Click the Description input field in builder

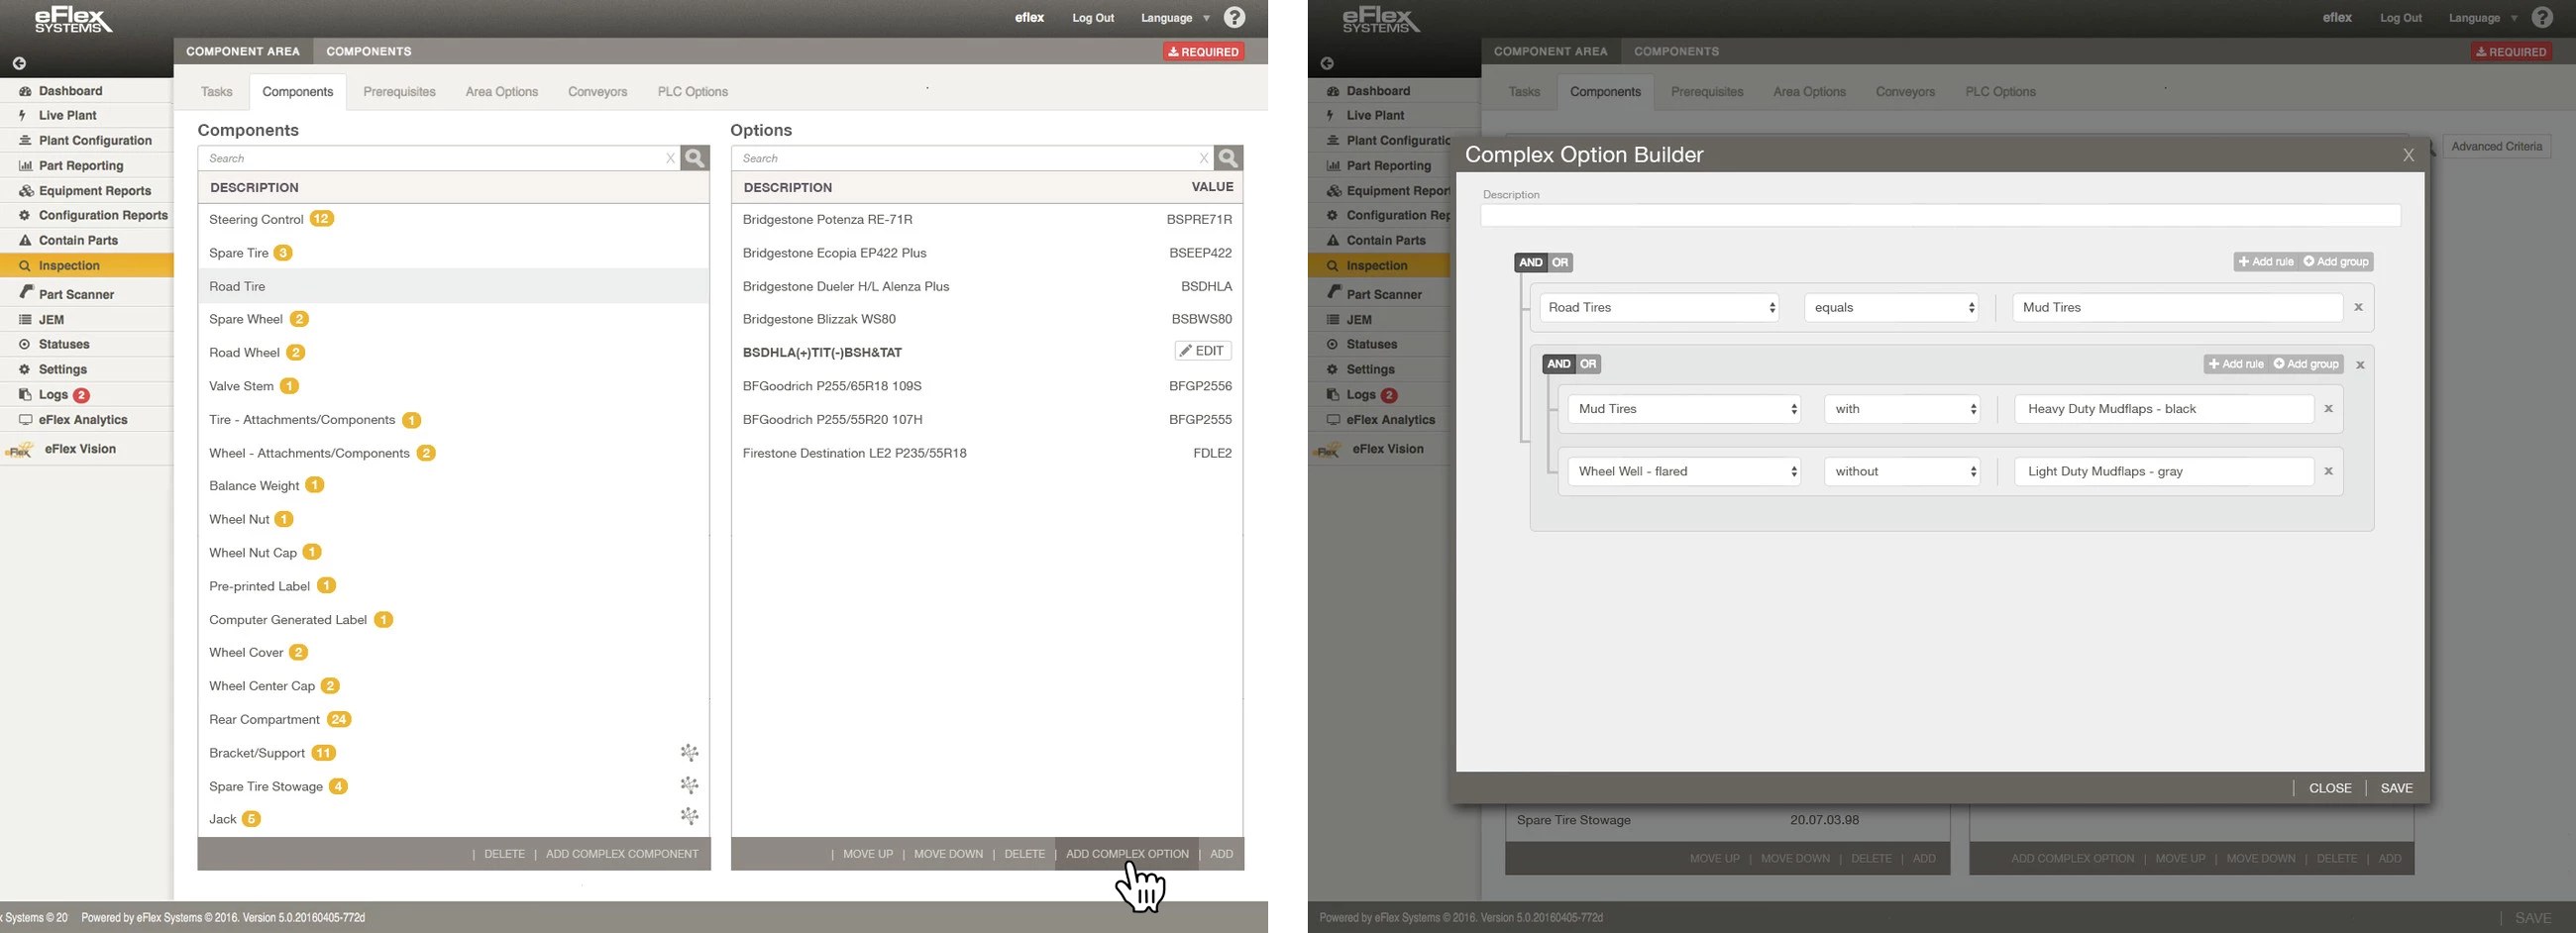tap(1939, 215)
